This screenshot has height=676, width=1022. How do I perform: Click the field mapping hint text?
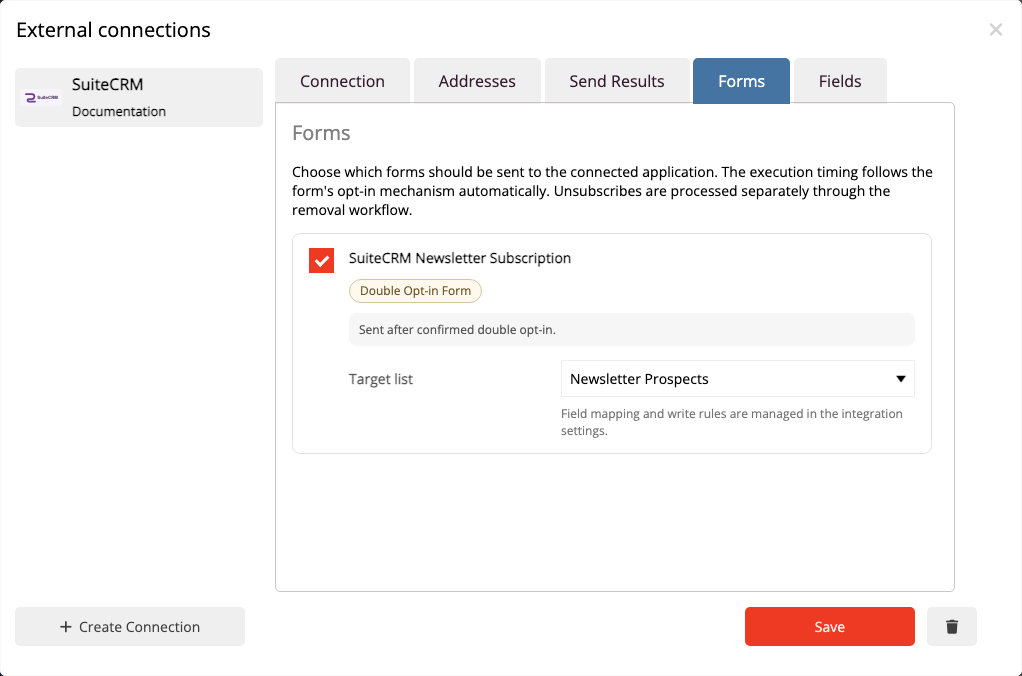click(x=731, y=422)
